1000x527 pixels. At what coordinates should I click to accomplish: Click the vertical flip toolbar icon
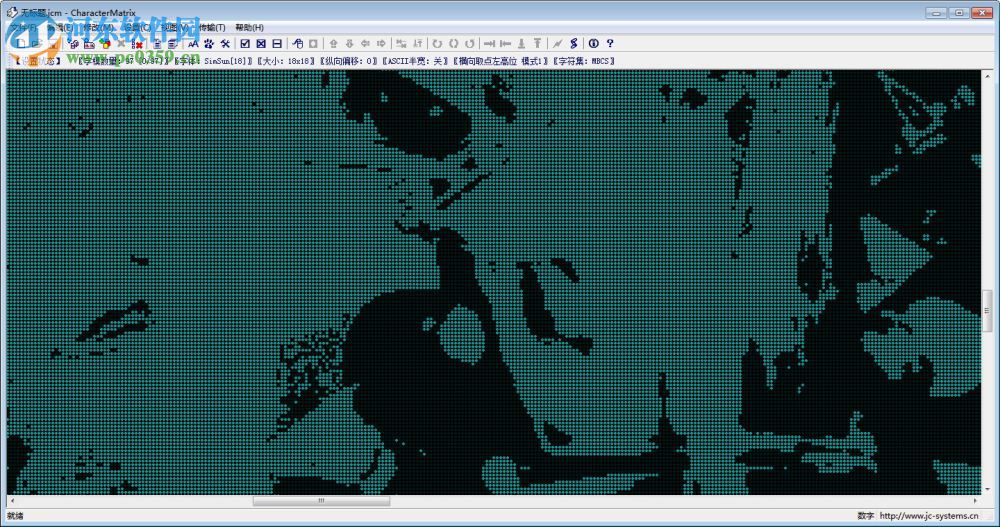[x=418, y=43]
